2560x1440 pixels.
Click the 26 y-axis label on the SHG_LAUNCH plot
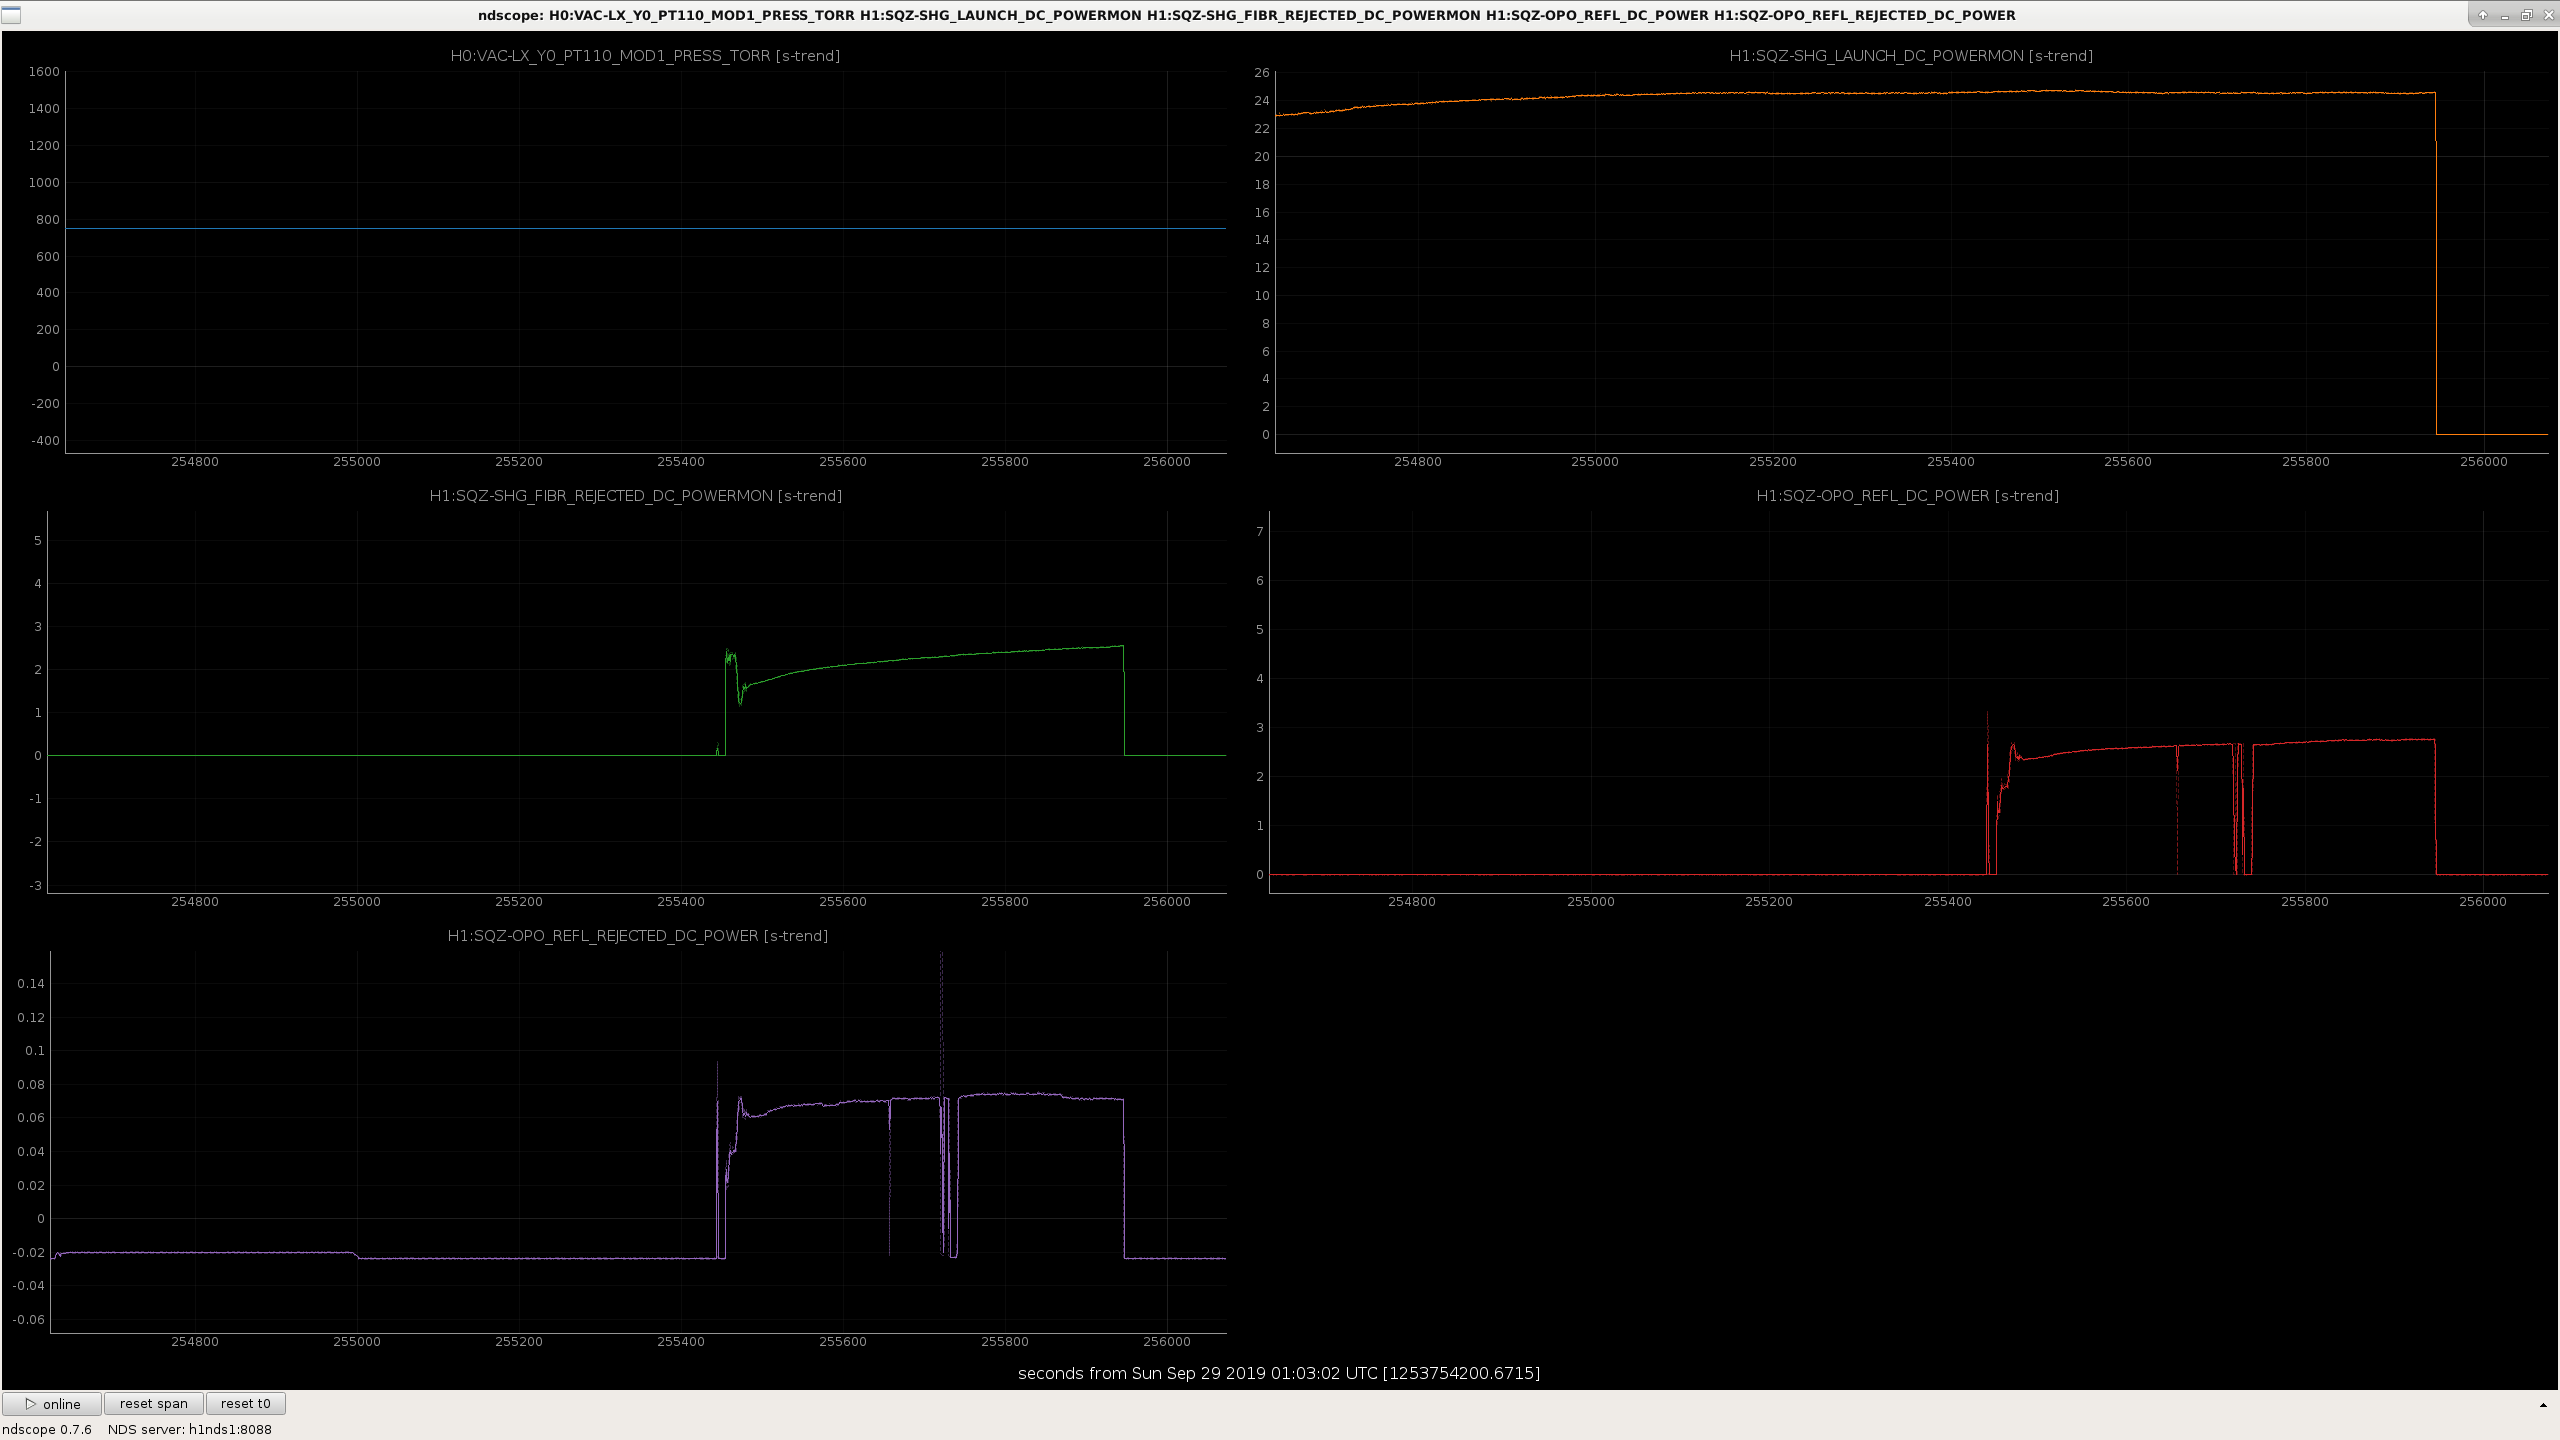point(1262,73)
